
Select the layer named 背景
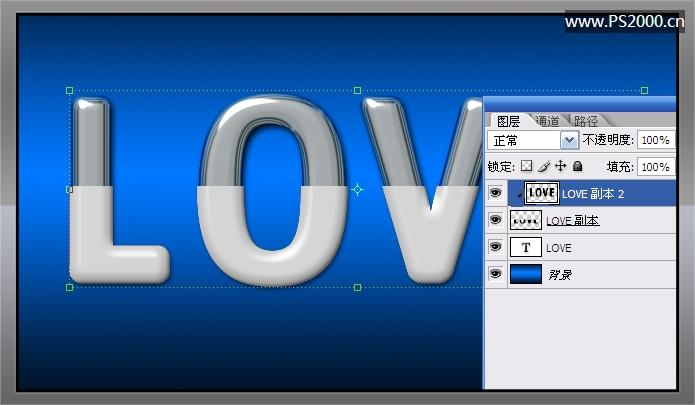pyautogui.click(x=560, y=275)
